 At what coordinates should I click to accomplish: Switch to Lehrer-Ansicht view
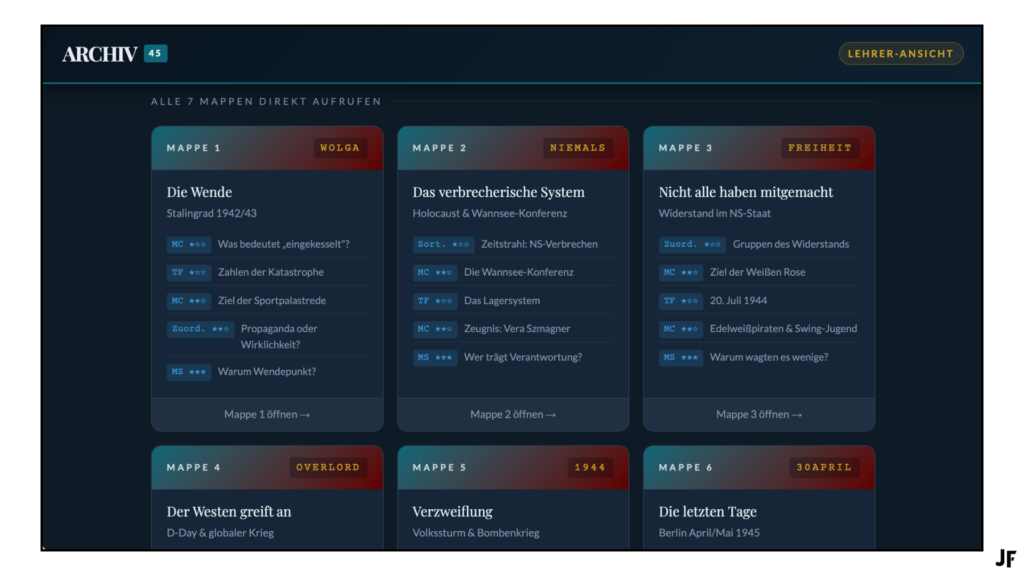click(900, 54)
